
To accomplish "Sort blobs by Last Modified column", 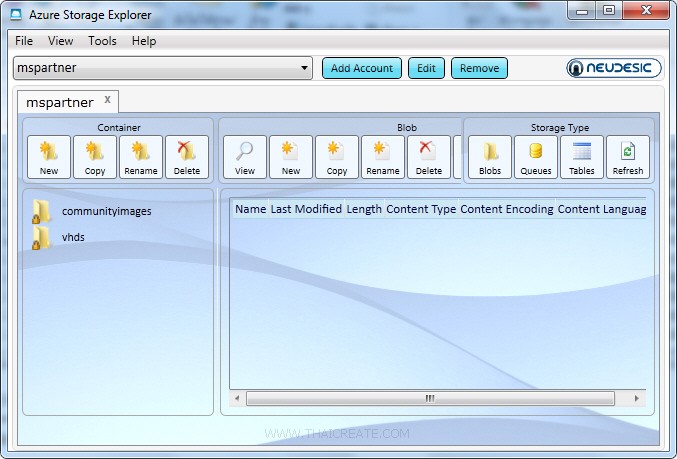I will point(306,209).
